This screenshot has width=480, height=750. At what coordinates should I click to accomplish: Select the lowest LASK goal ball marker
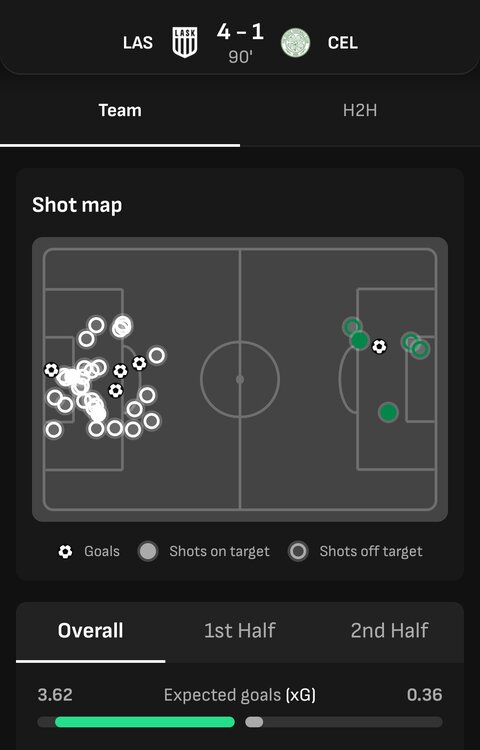pos(115,391)
